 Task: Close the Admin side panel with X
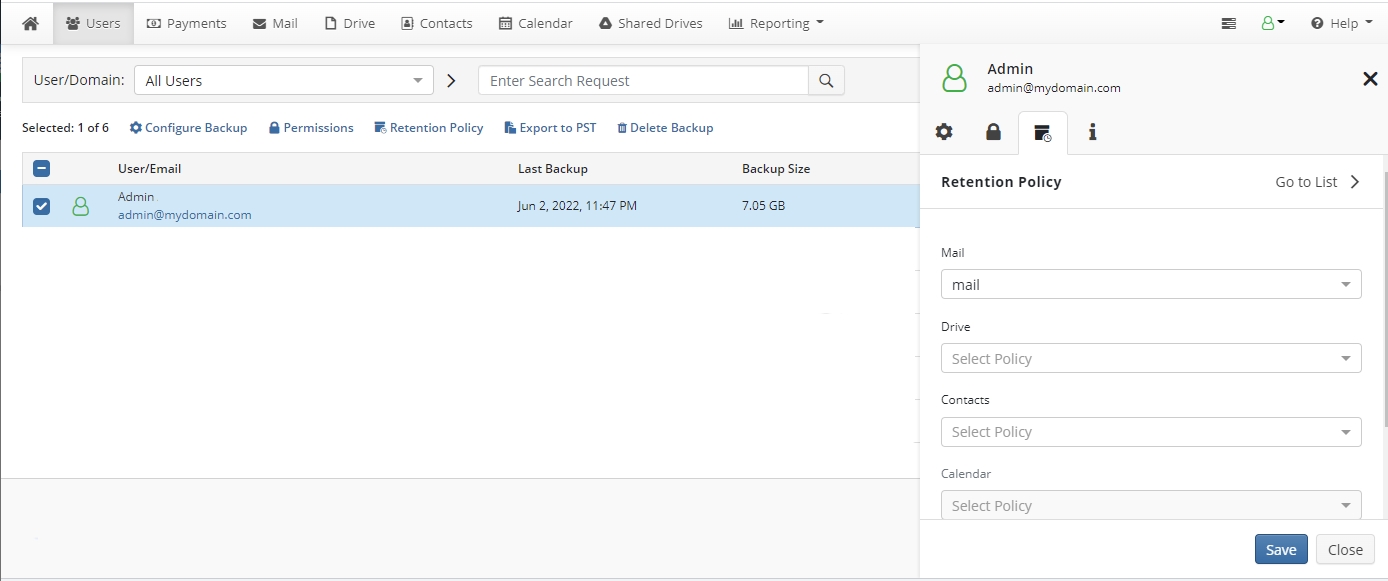click(x=1370, y=79)
